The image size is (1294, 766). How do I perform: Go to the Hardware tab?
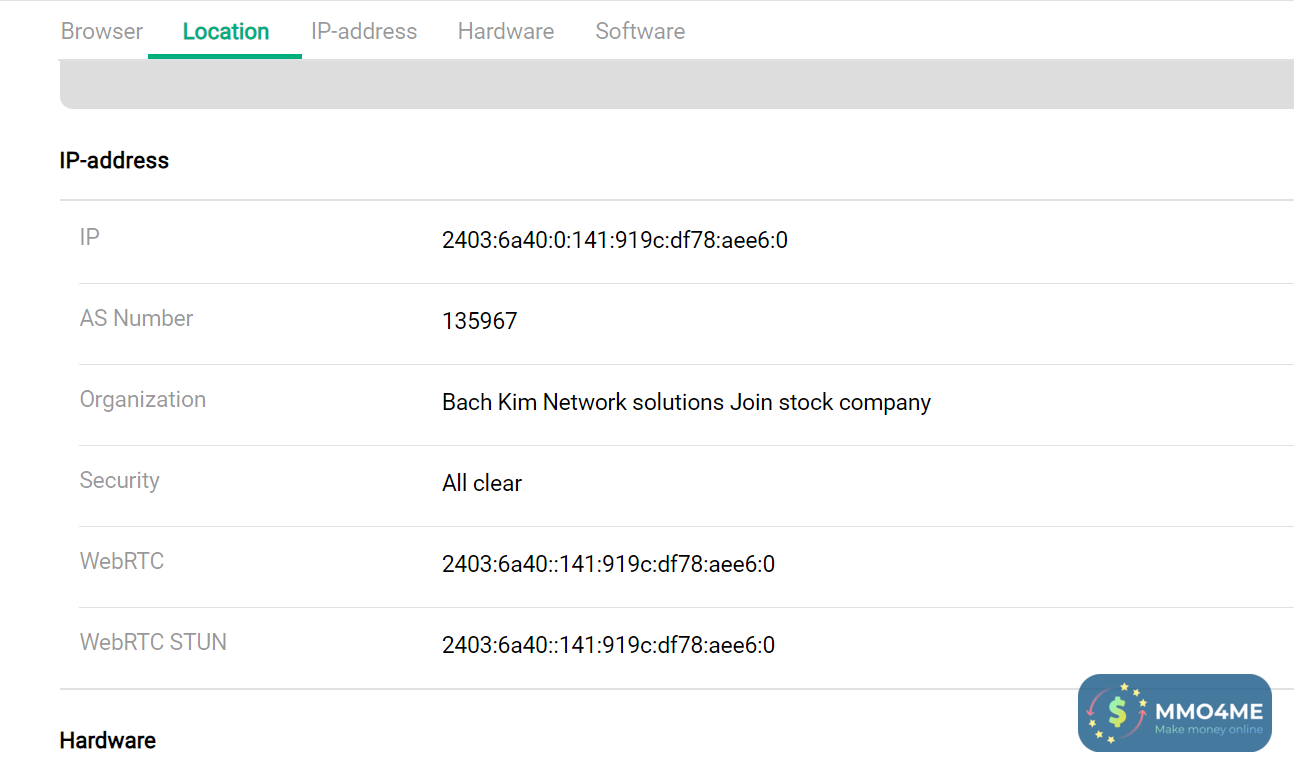505,31
